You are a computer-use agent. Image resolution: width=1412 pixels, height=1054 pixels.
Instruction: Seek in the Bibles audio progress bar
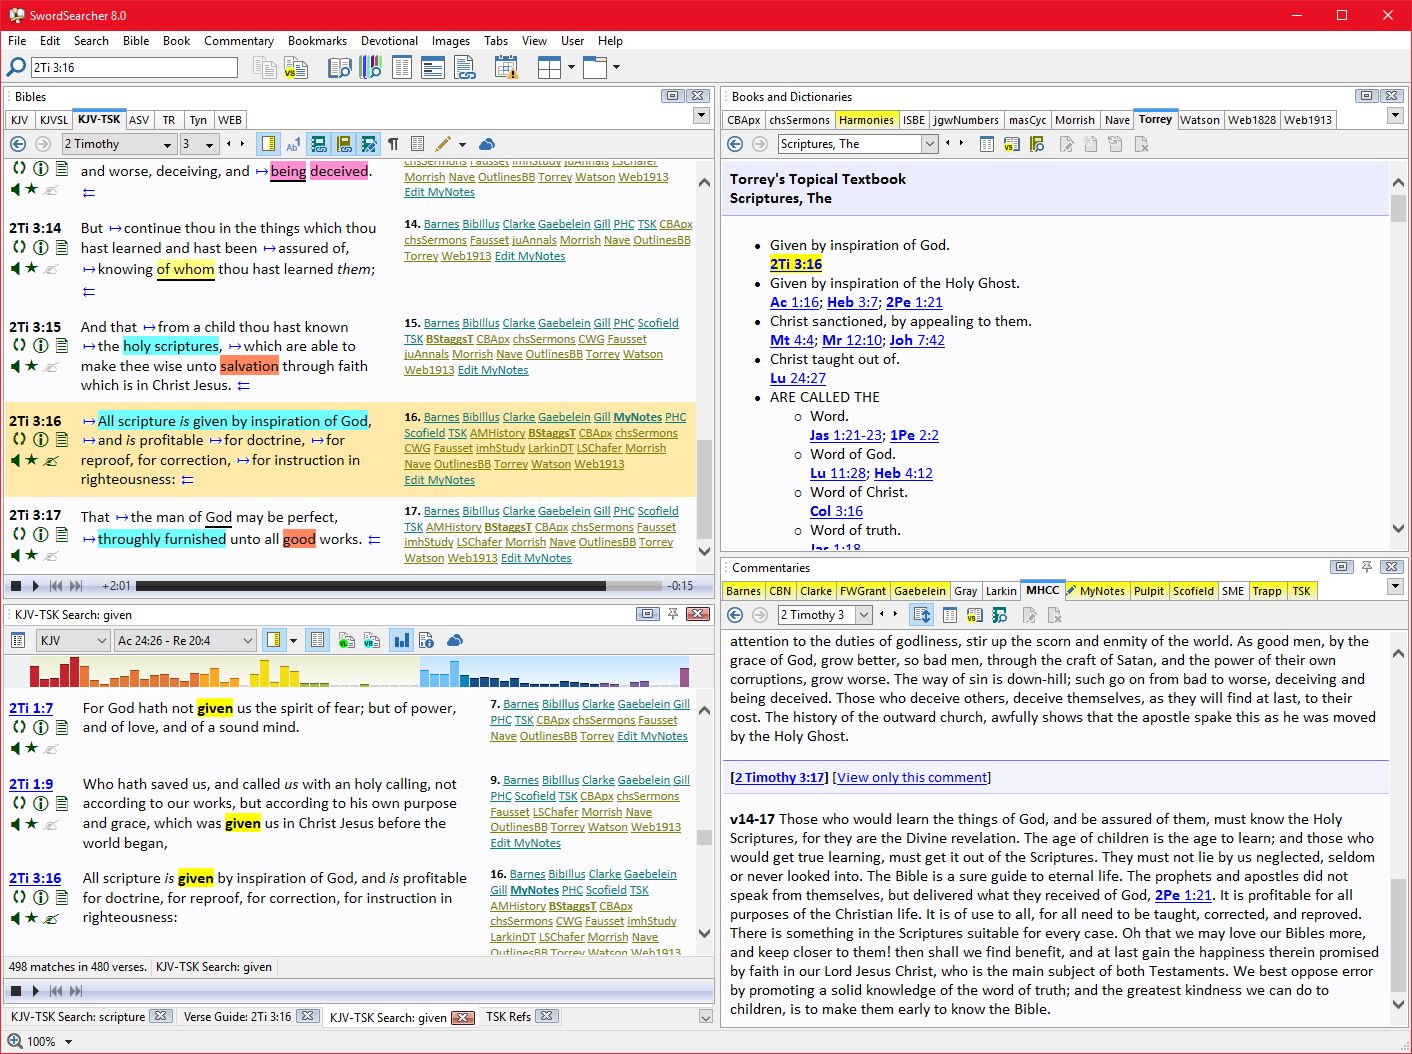(399, 586)
